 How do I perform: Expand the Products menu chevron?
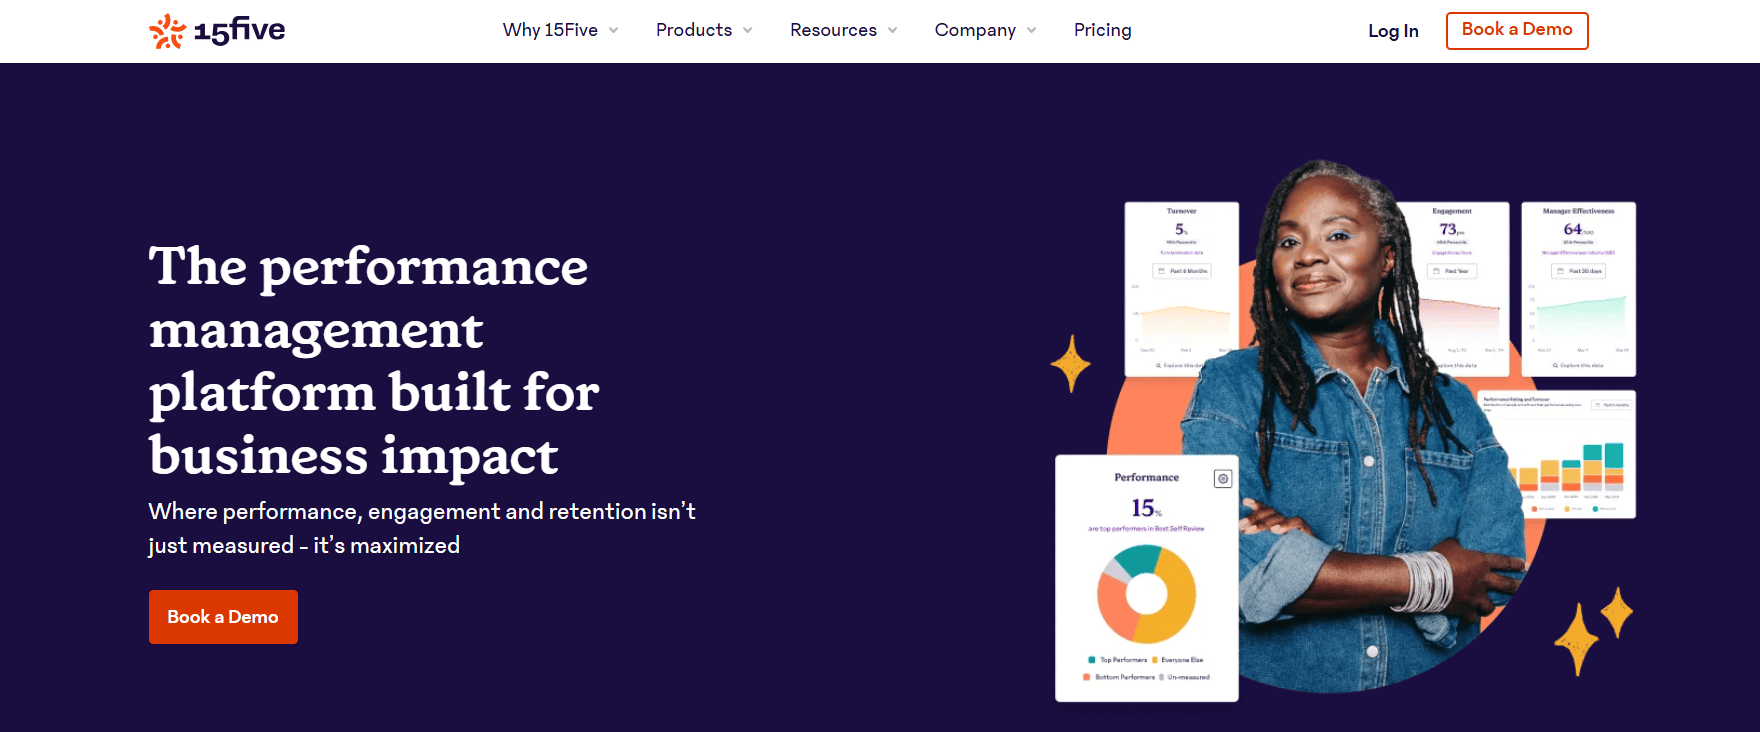click(x=748, y=31)
